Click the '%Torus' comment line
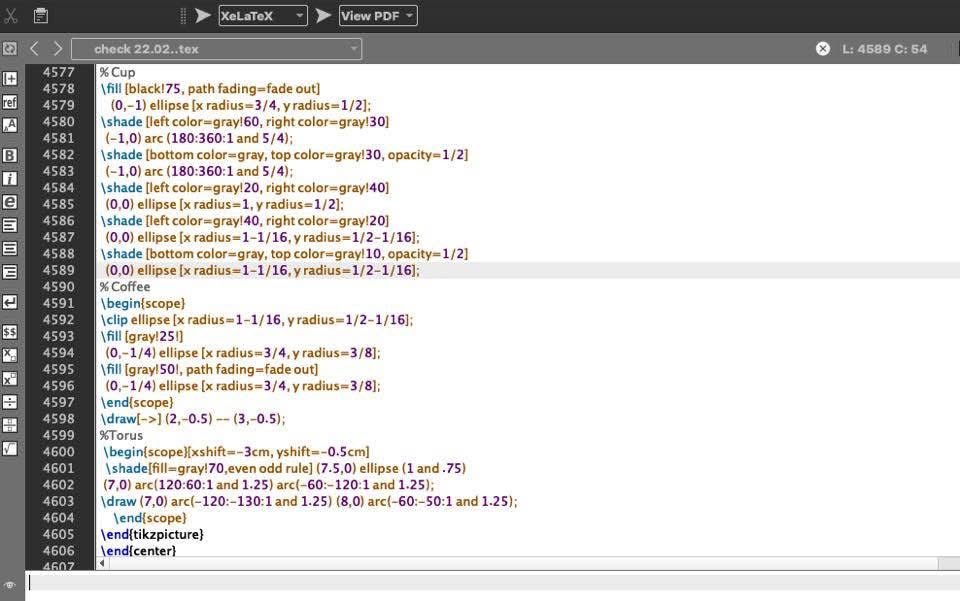Viewport: 960px width, 601px height. pyautogui.click(x=121, y=435)
